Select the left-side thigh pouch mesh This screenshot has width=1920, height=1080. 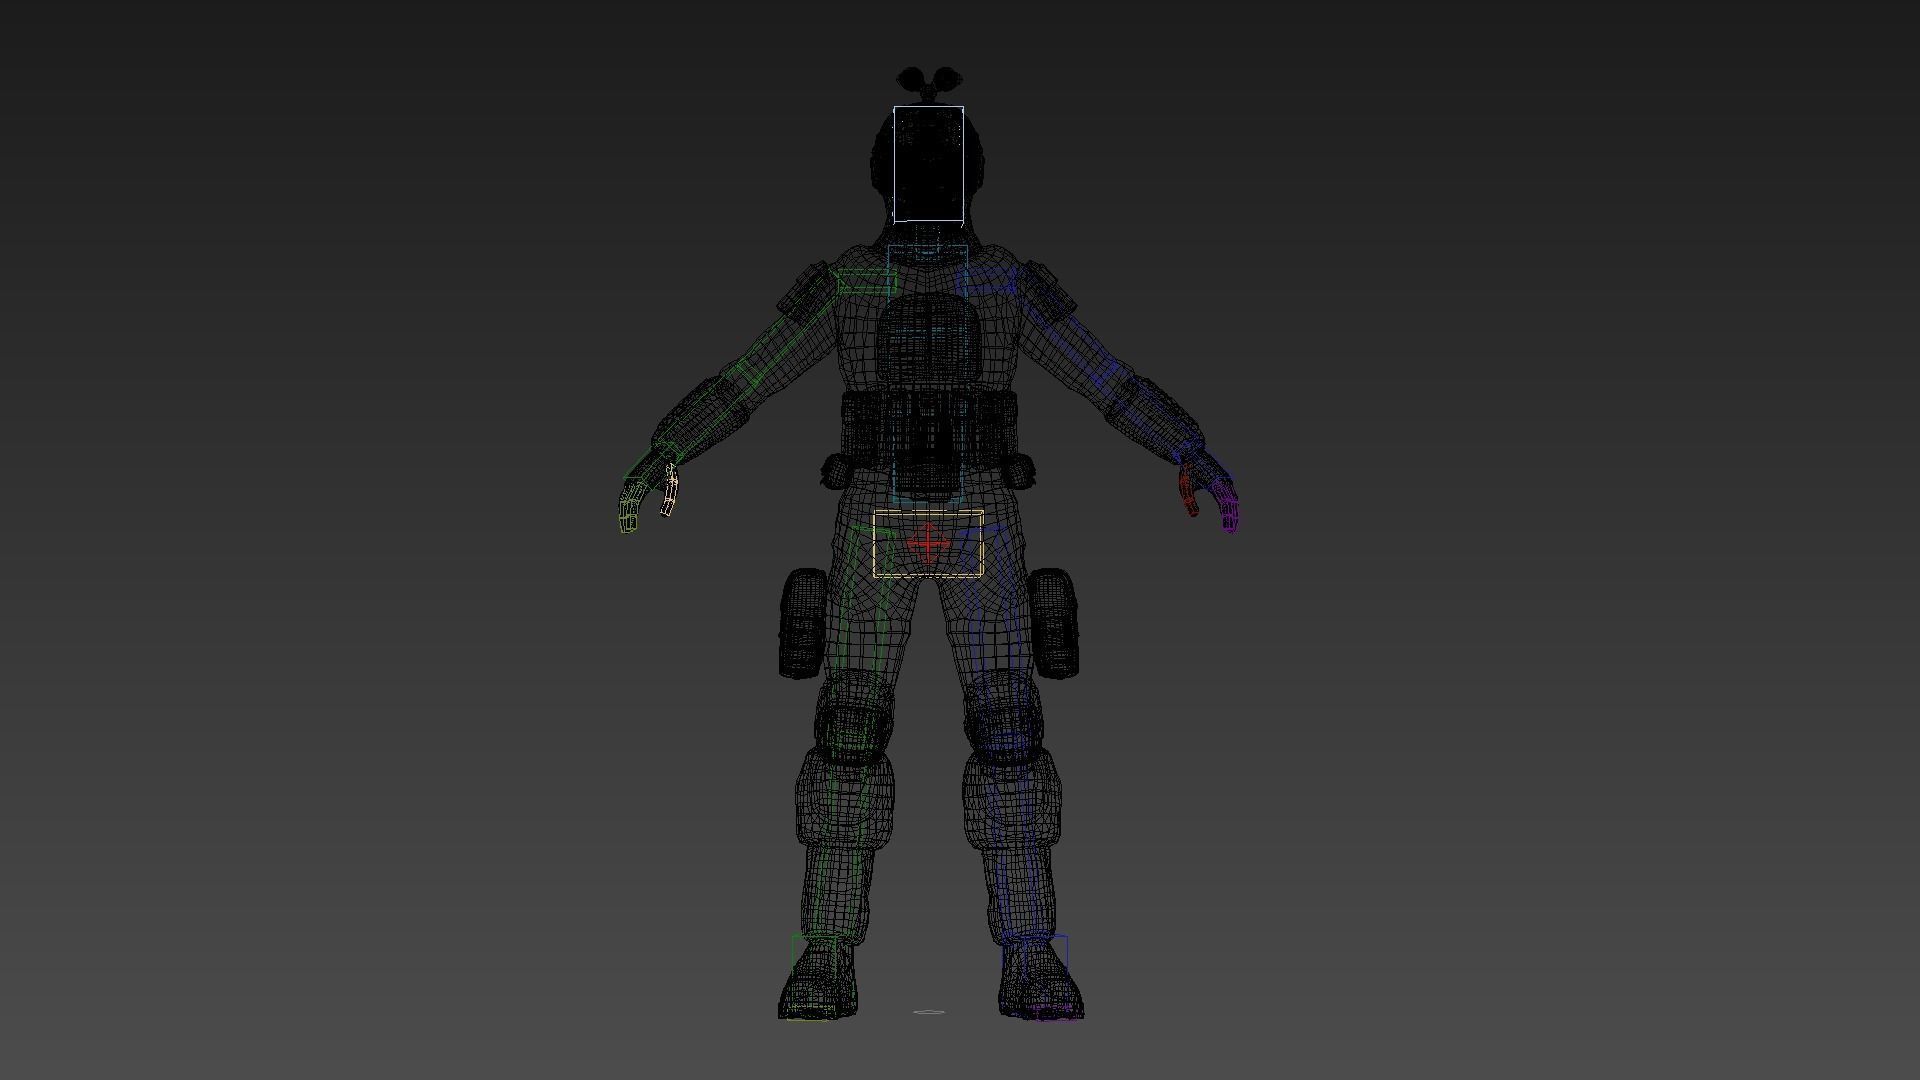tap(802, 622)
